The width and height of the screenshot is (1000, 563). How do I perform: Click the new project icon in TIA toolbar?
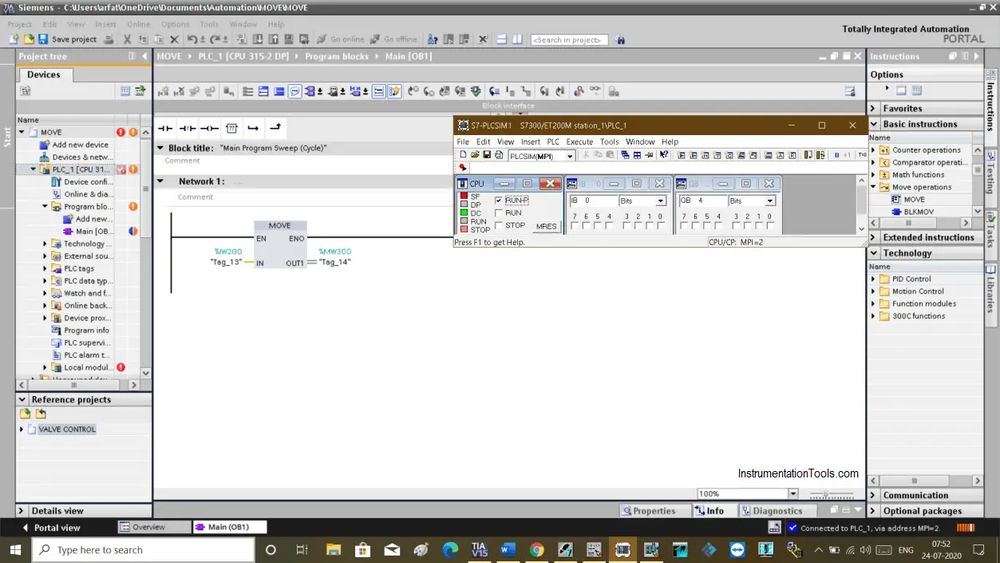(x=15, y=39)
